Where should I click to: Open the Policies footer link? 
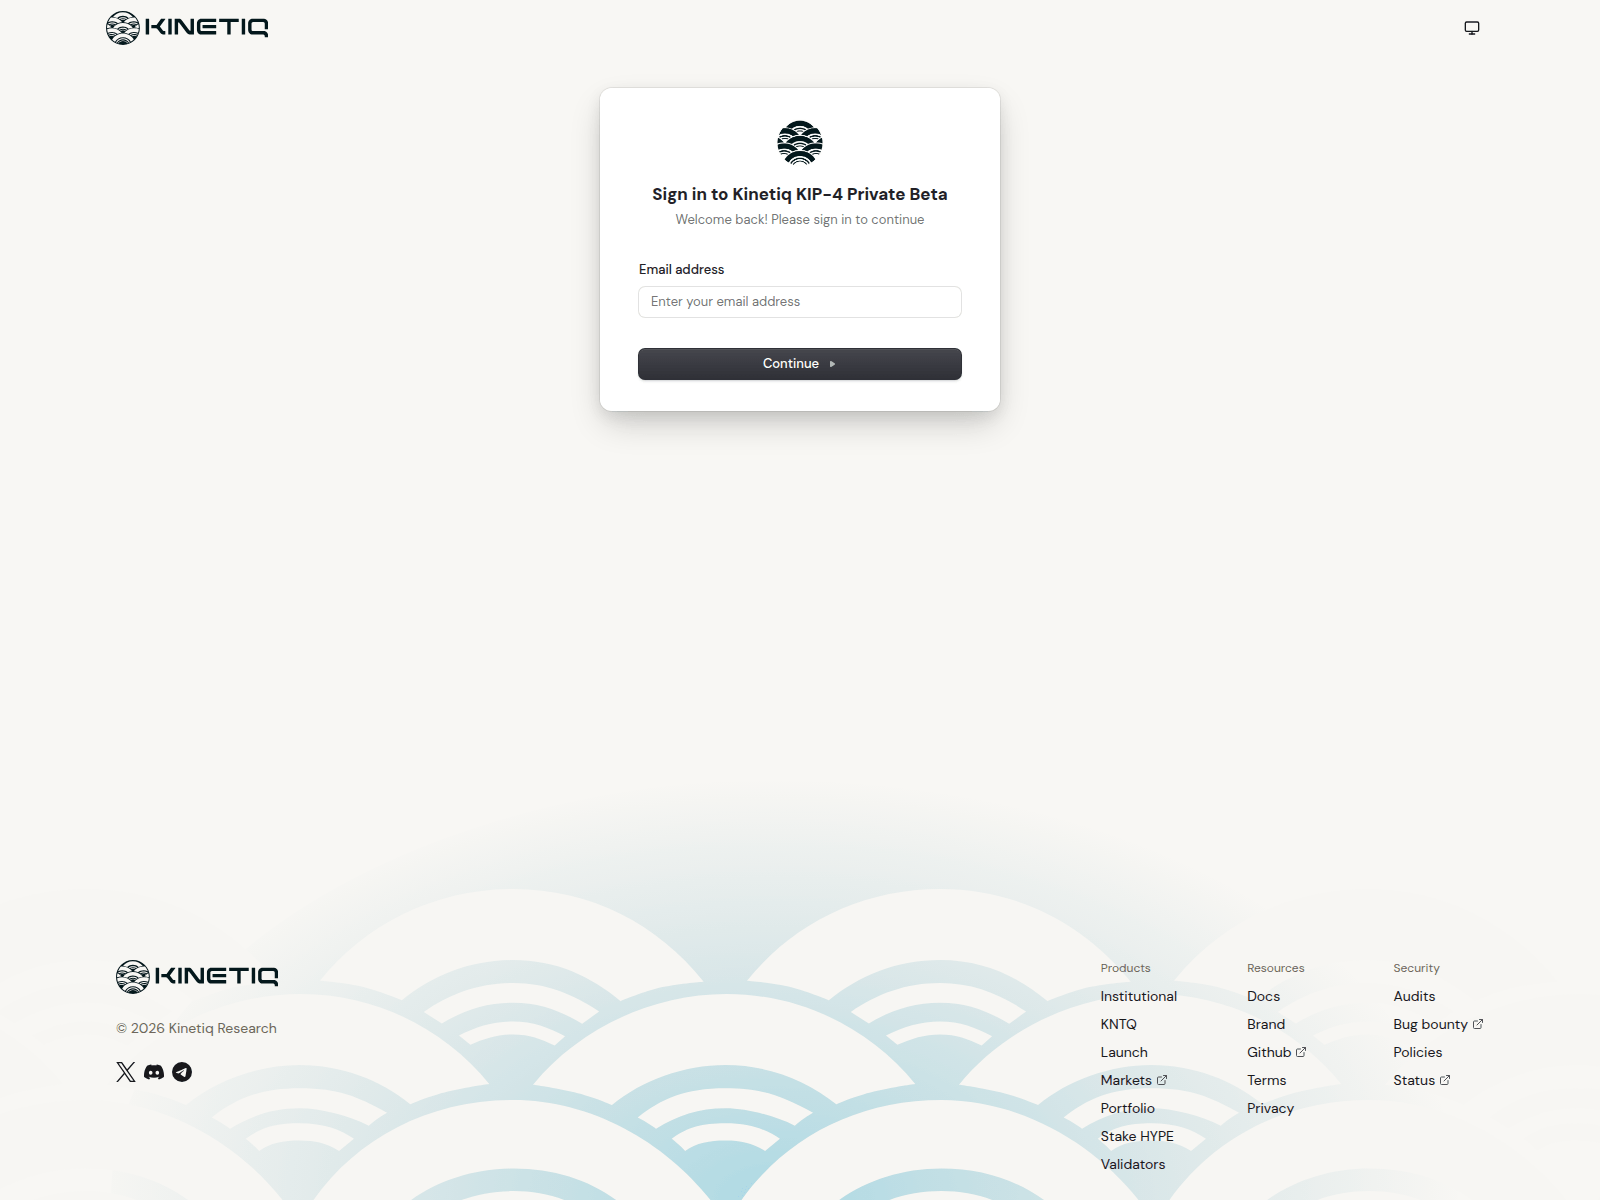[x=1418, y=1052]
